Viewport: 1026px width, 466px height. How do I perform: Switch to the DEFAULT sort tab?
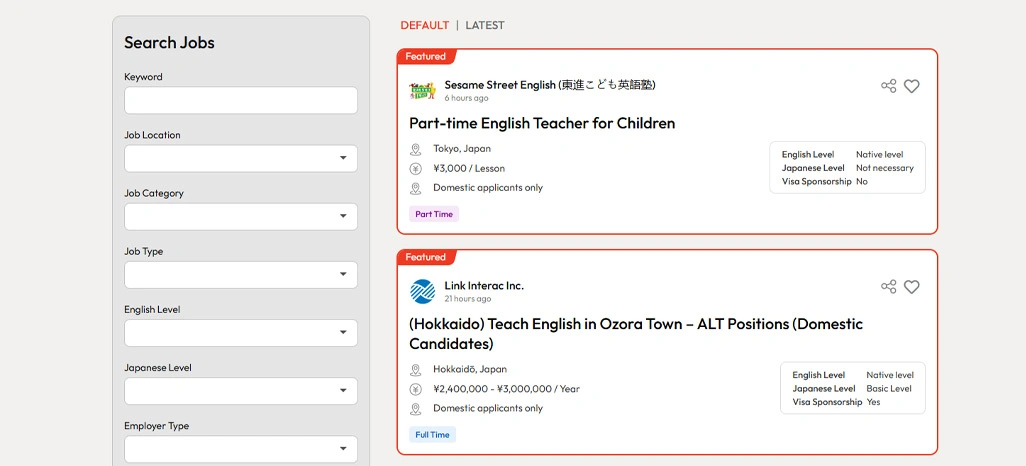pyautogui.click(x=425, y=26)
